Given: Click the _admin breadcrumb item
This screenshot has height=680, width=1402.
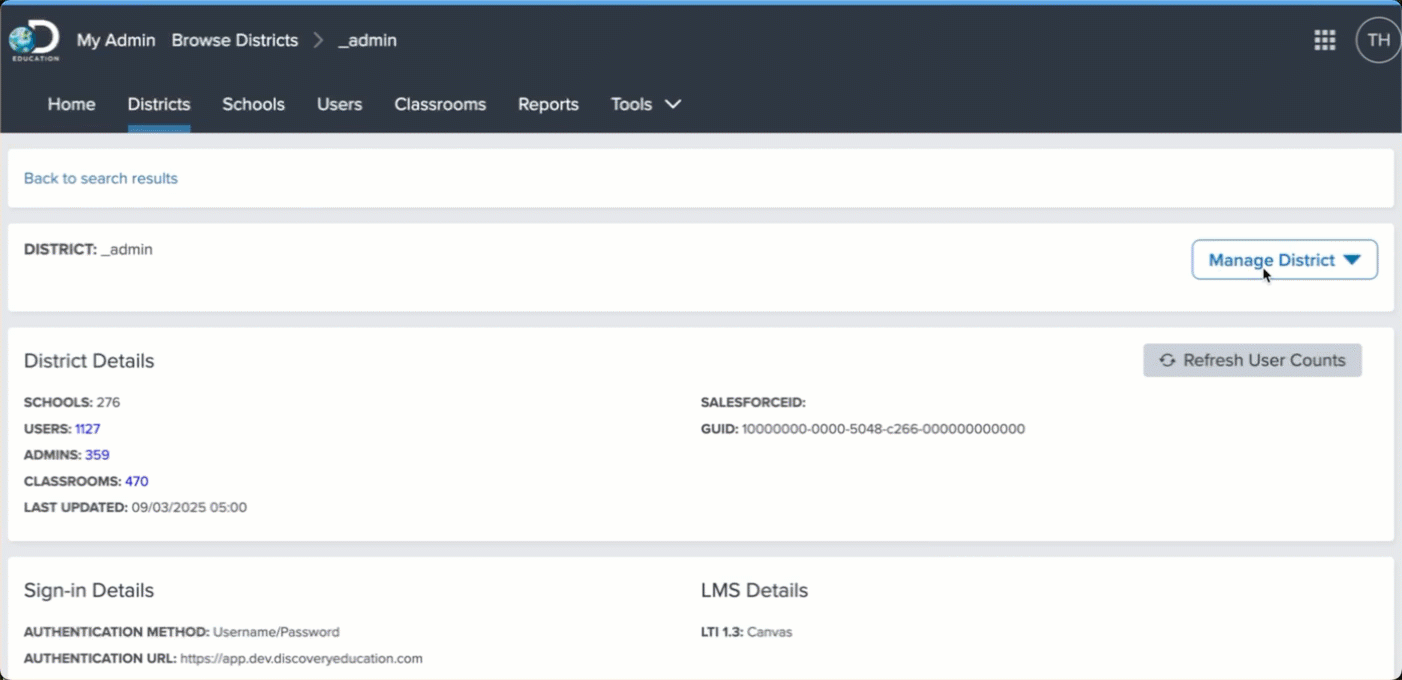Looking at the screenshot, I should tap(367, 40).
